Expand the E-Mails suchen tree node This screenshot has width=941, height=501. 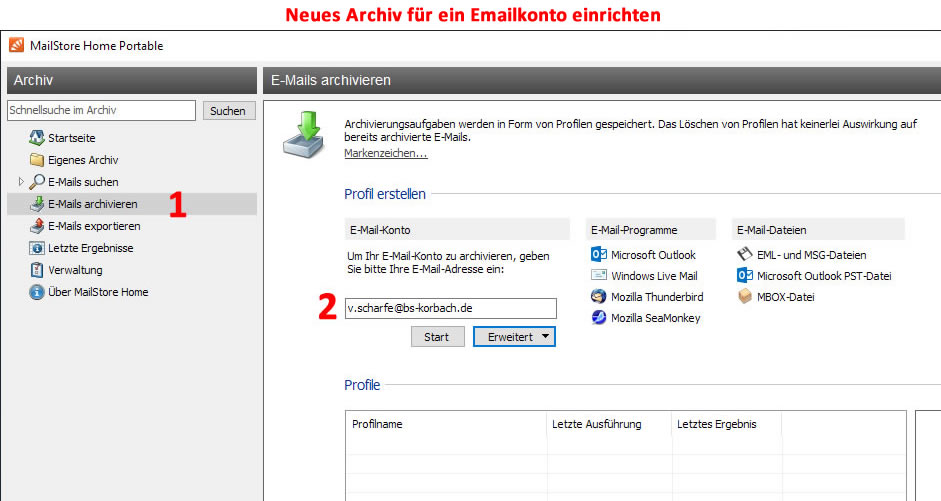pos(21,181)
